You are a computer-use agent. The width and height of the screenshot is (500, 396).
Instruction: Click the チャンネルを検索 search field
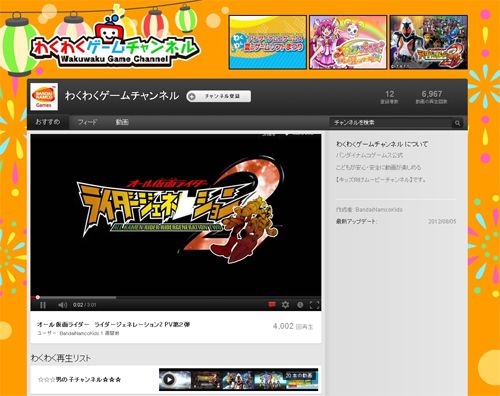pyautogui.click(x=391, y=123)
